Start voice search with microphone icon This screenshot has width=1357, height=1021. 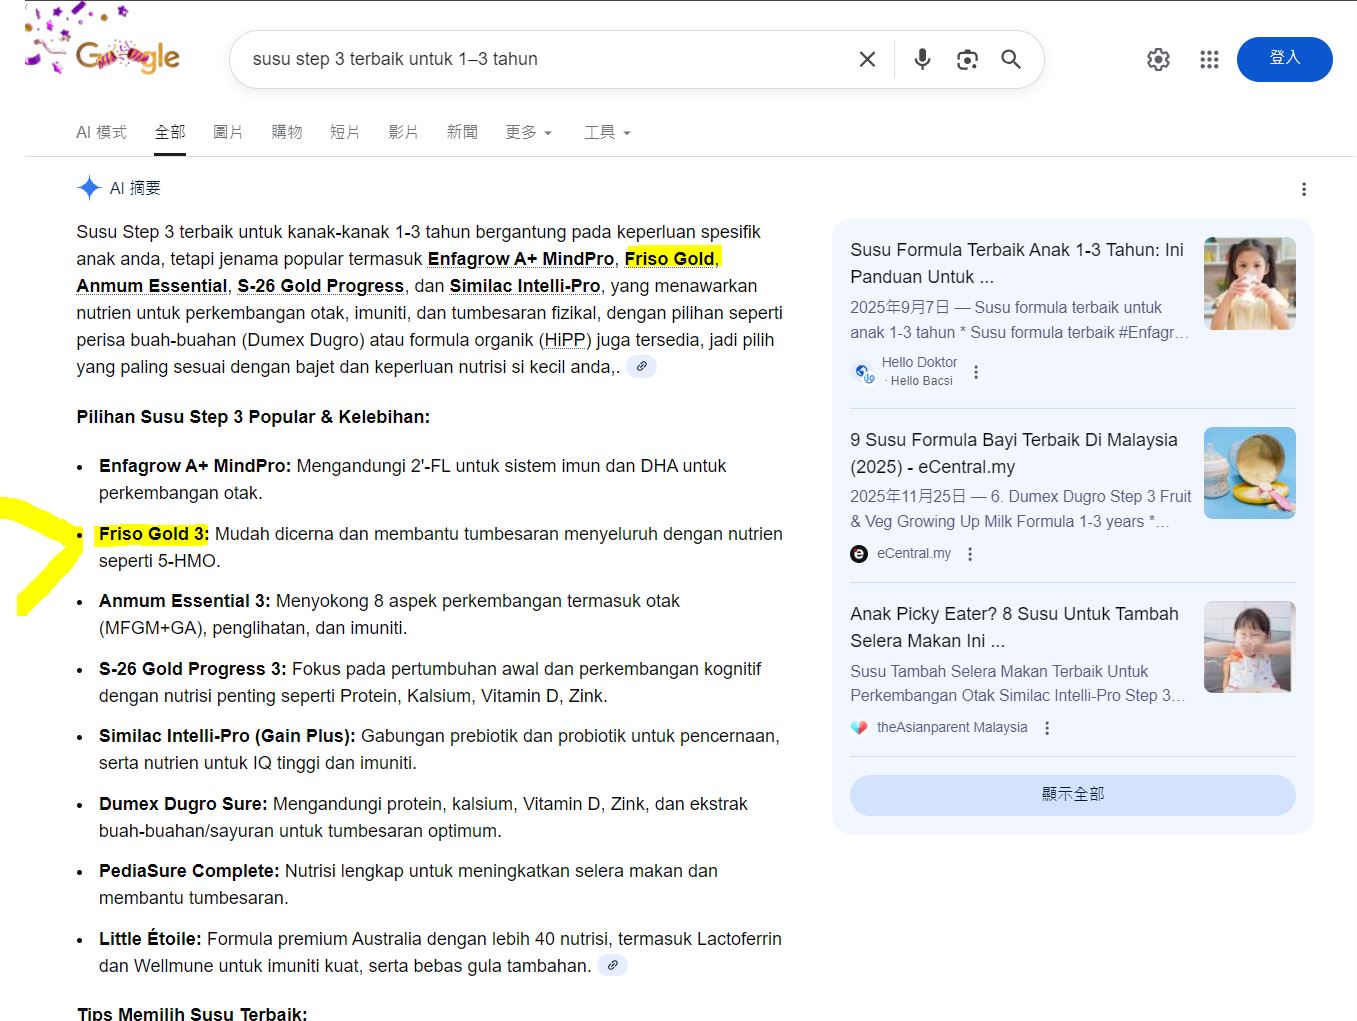pyautogui.click(x=922, y=60)
